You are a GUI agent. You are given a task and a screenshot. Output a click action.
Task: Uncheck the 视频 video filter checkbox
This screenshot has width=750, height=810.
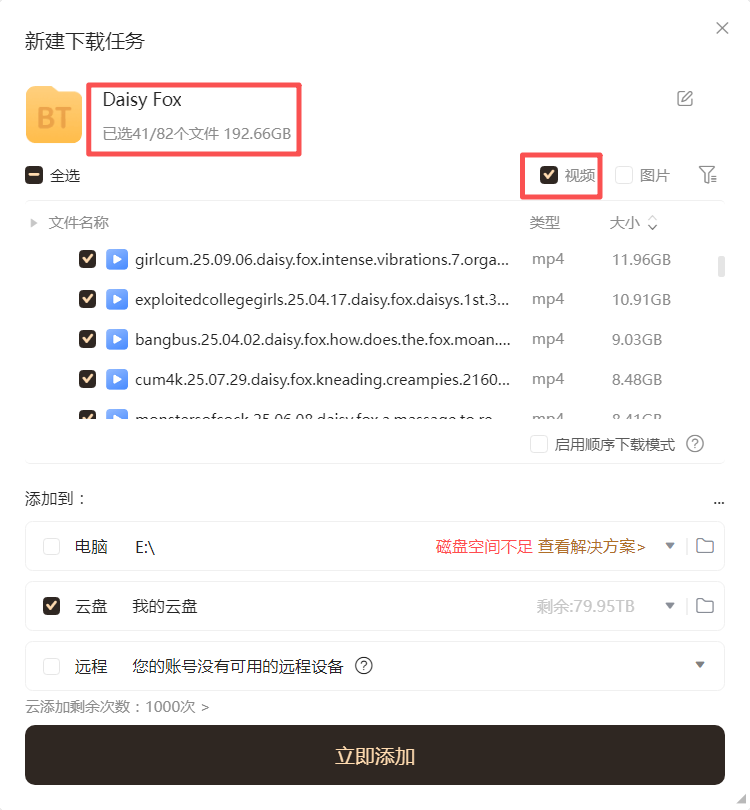point(549,175)
